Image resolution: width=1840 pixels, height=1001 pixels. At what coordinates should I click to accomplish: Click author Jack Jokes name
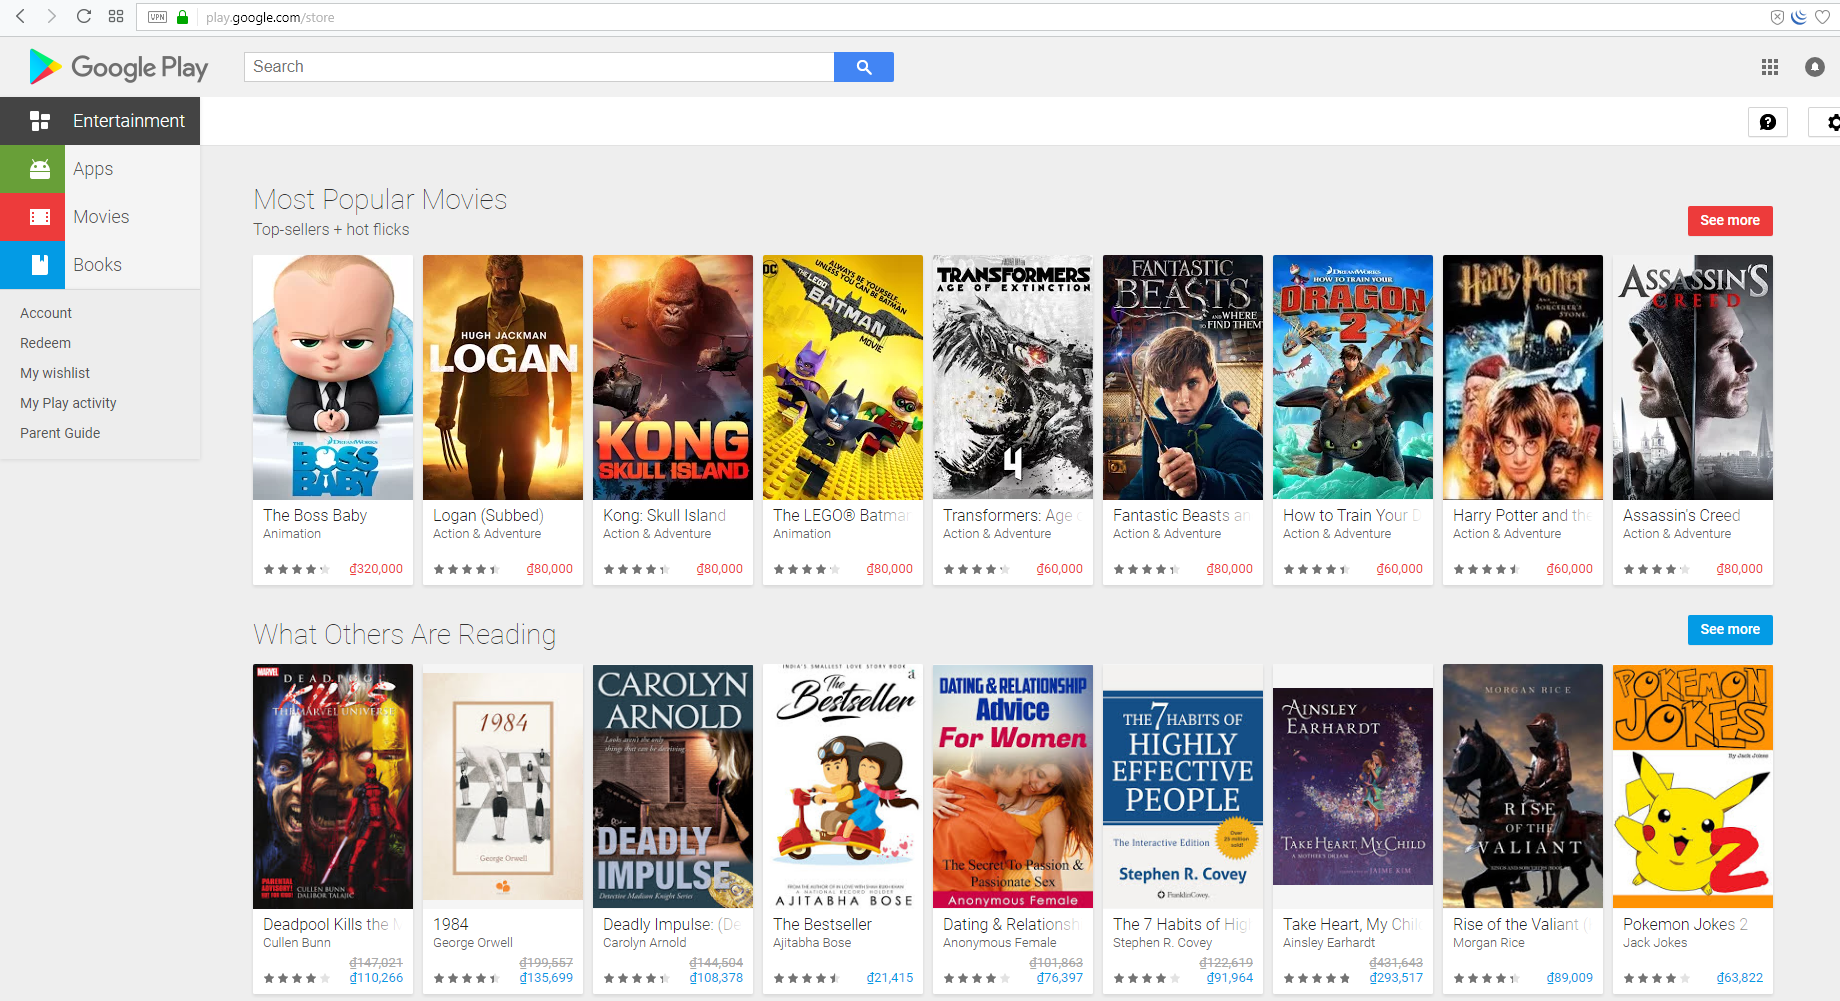1655,943
